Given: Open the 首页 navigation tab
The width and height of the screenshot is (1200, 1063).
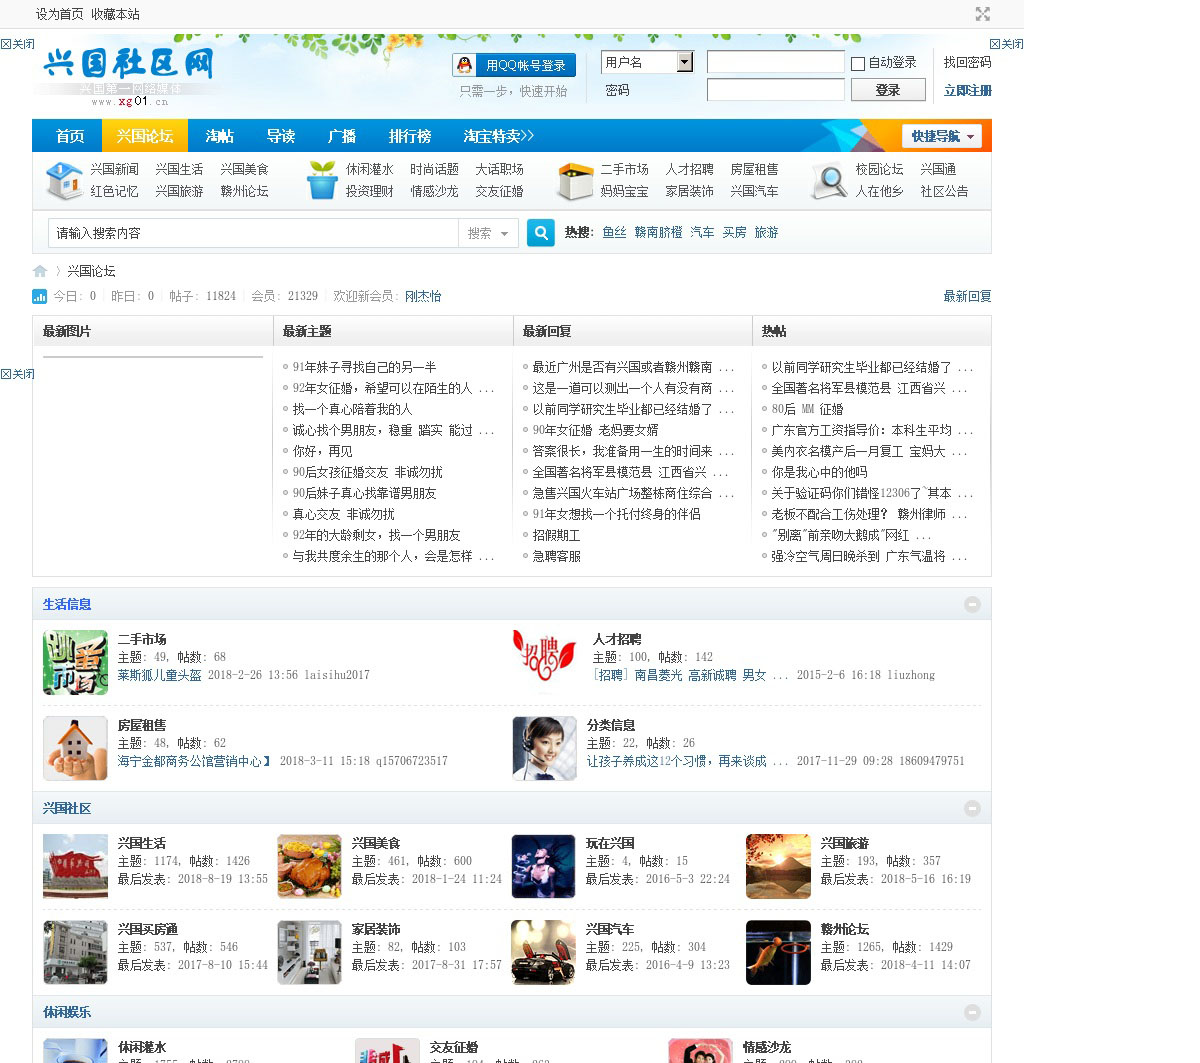Looking at the screenshot, I should [x=69, y=136].
